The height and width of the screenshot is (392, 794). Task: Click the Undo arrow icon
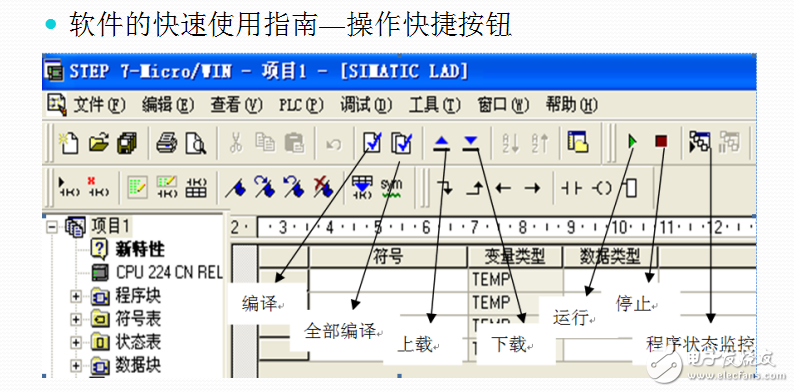point(333,144)
